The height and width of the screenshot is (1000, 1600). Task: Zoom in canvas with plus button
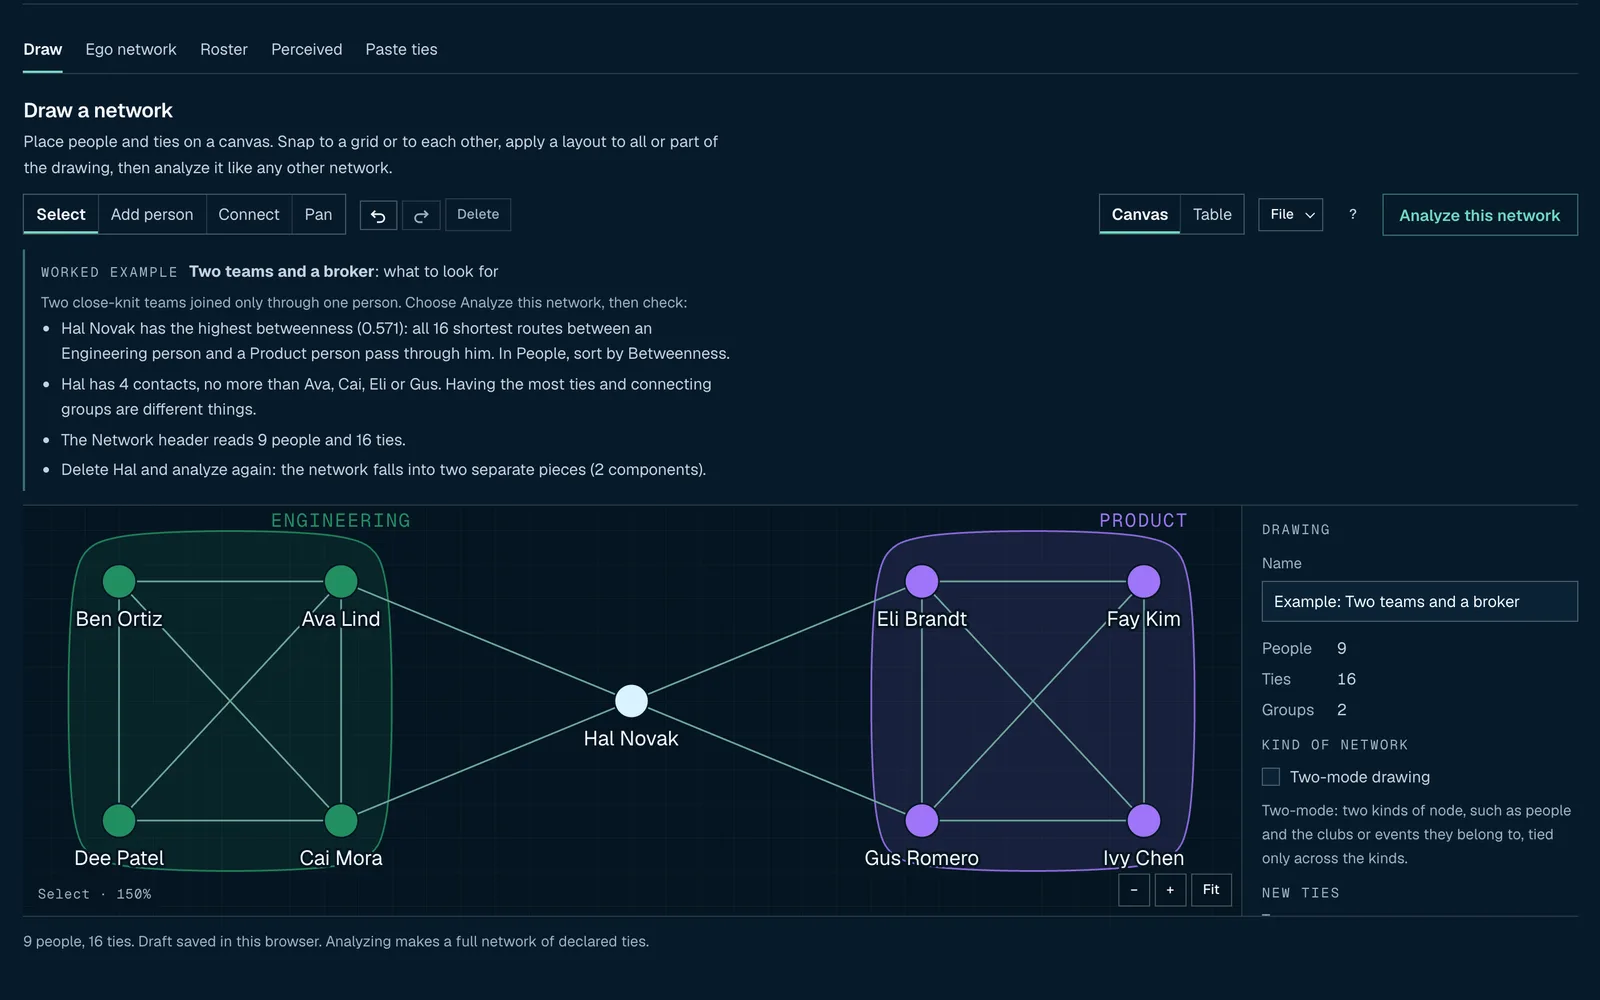(x=1170, y=890)
